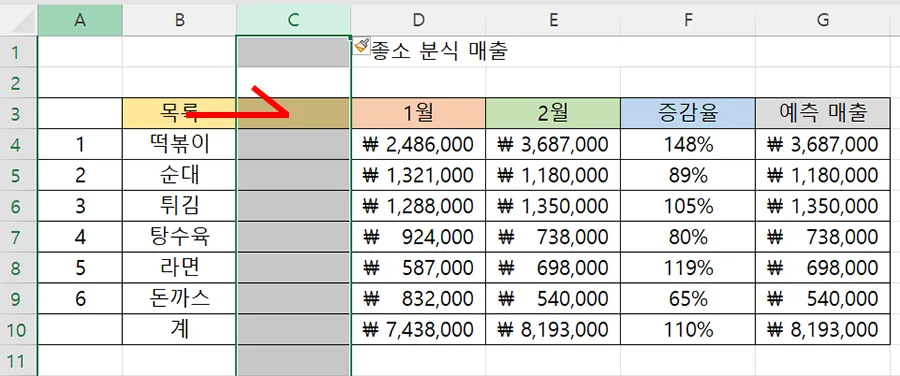Click the 65% cell
This screenshot has height=376, width=900.
pyautogui.click(x=688, y=299)
